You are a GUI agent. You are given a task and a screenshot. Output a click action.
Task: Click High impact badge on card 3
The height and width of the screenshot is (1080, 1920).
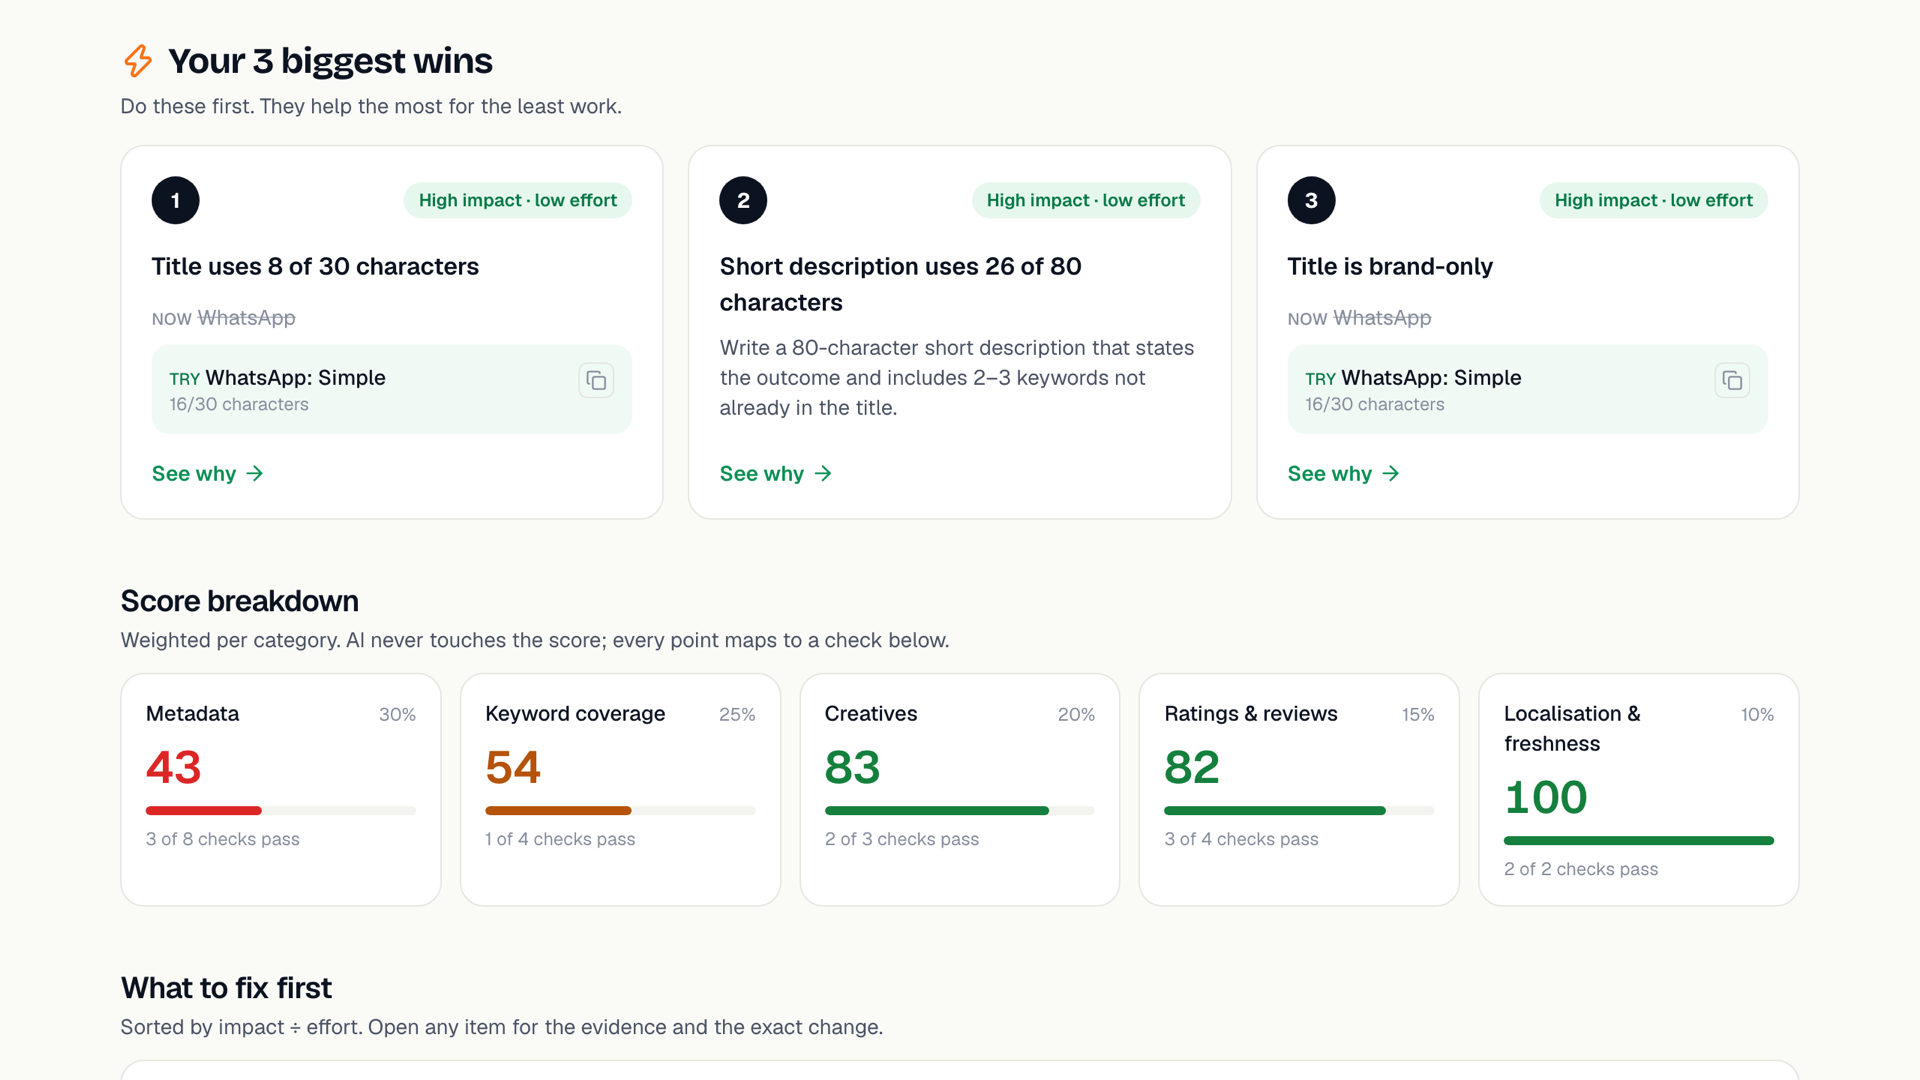pos(1653,200)
